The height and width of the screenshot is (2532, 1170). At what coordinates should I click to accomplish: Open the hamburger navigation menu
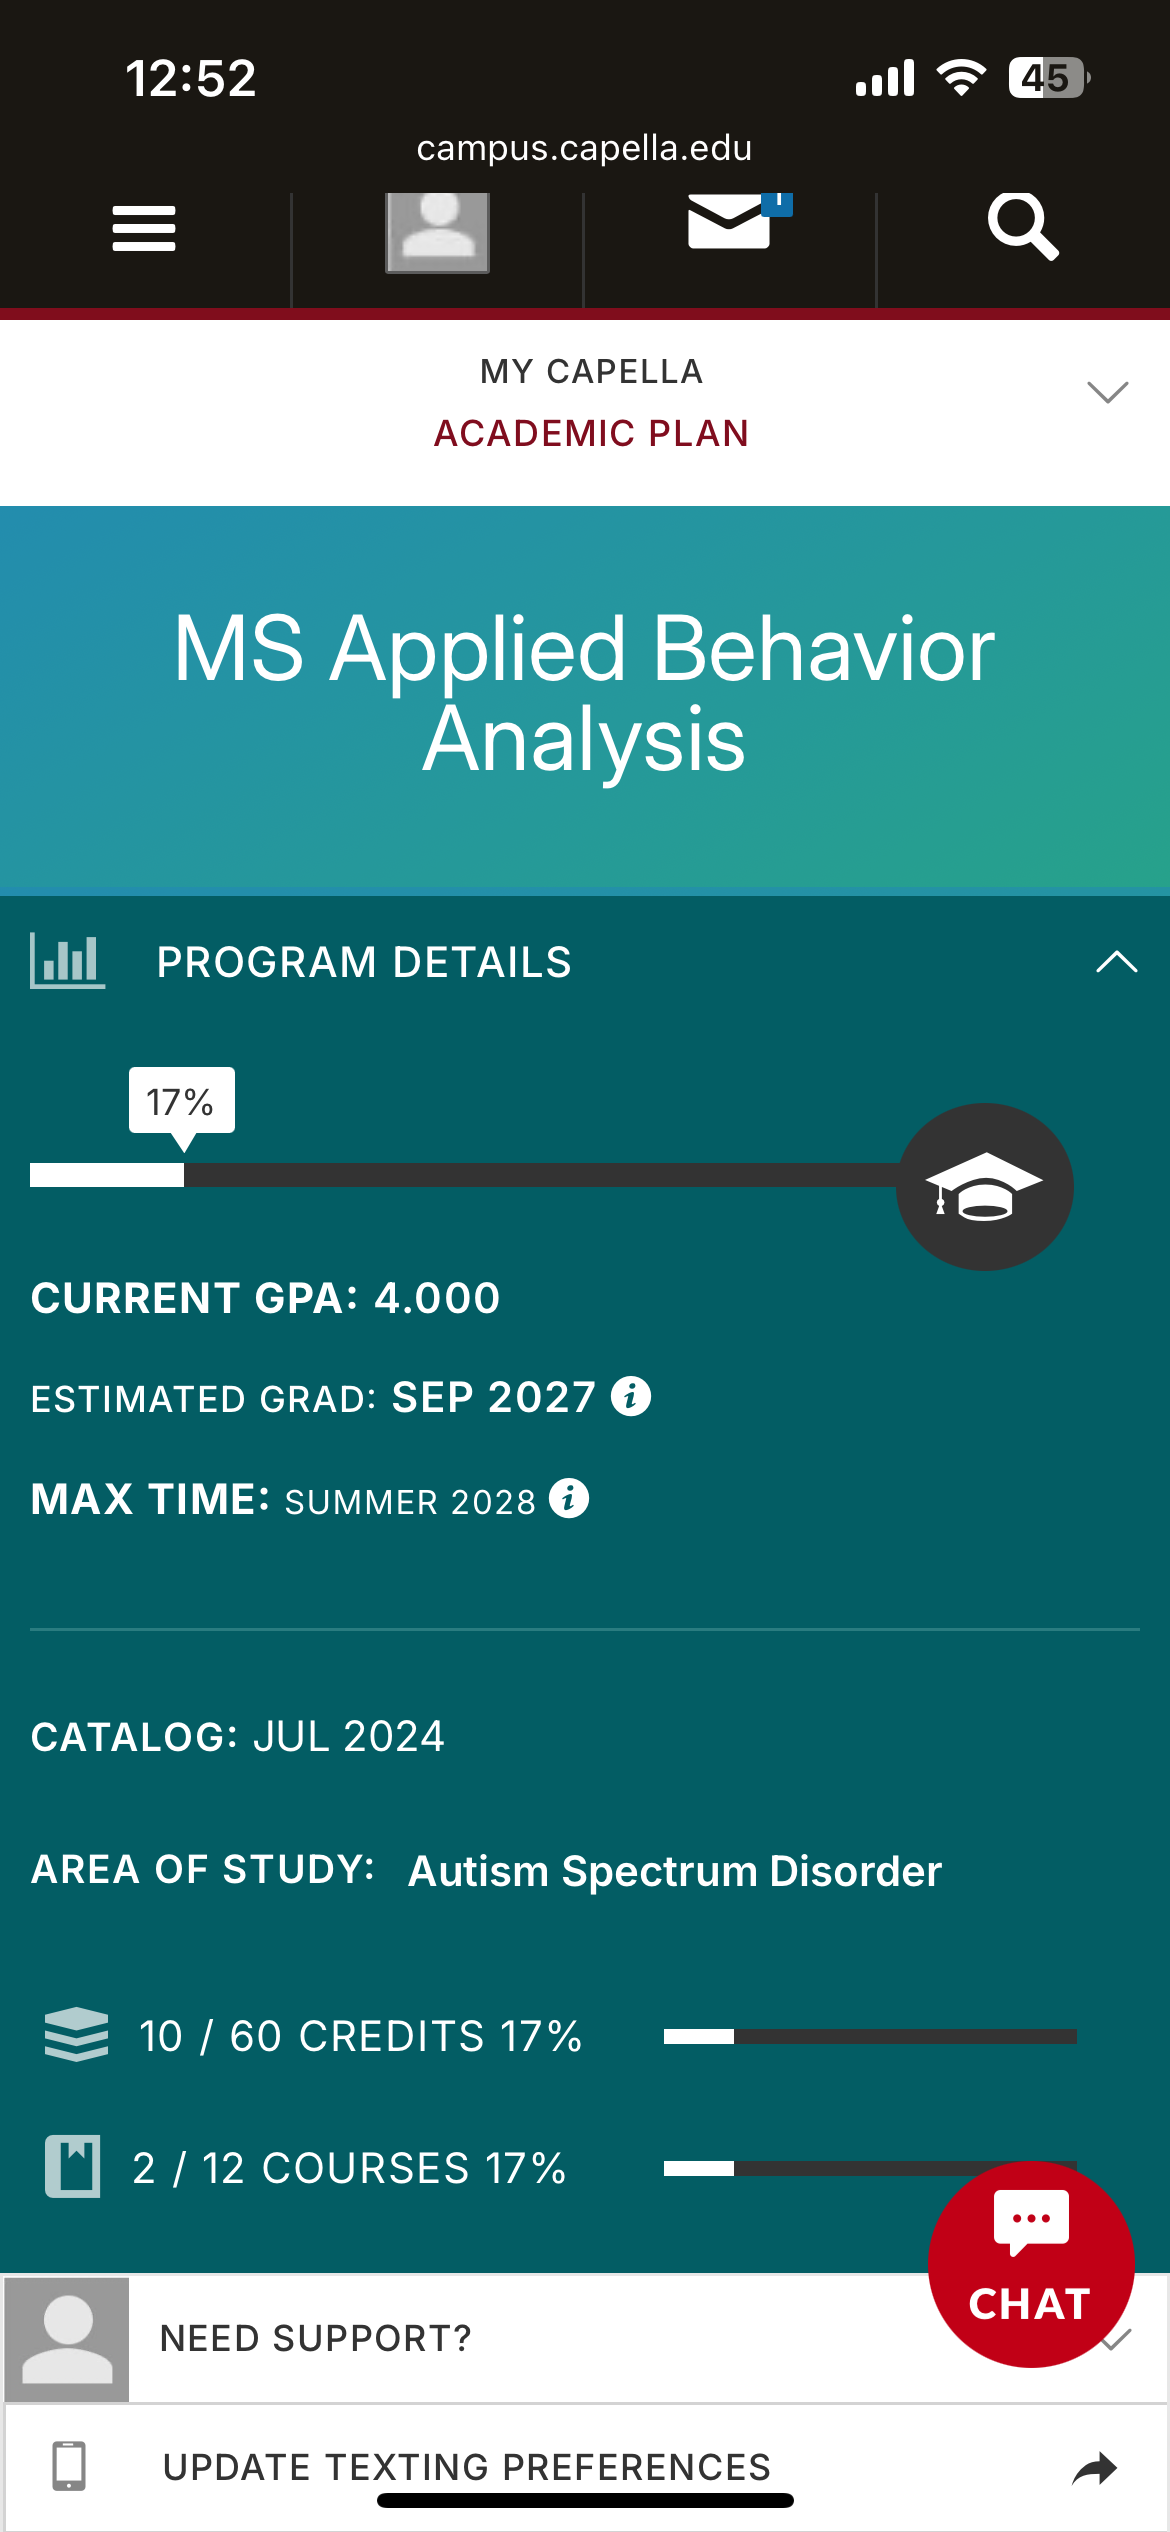(144, 229)
